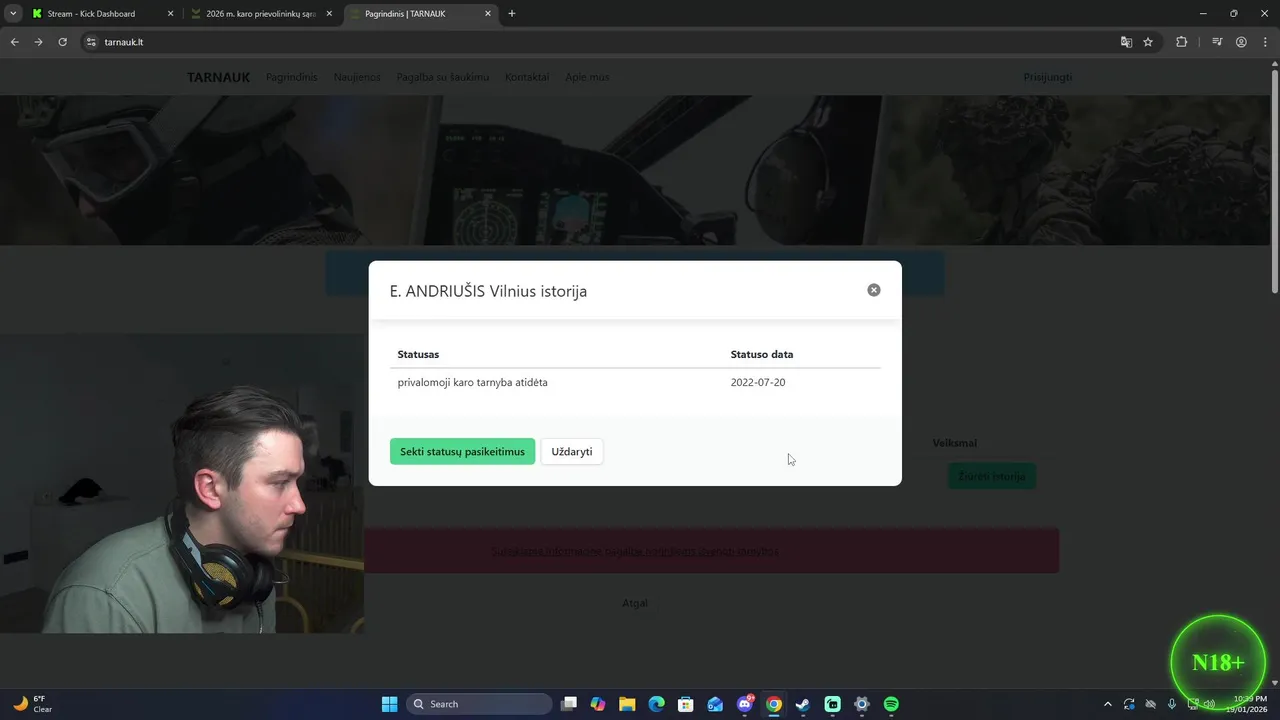Screen dimensions: 1280x720
Task: Open Pagalba su šaukimu nav link
Action: tap(443, 77)
